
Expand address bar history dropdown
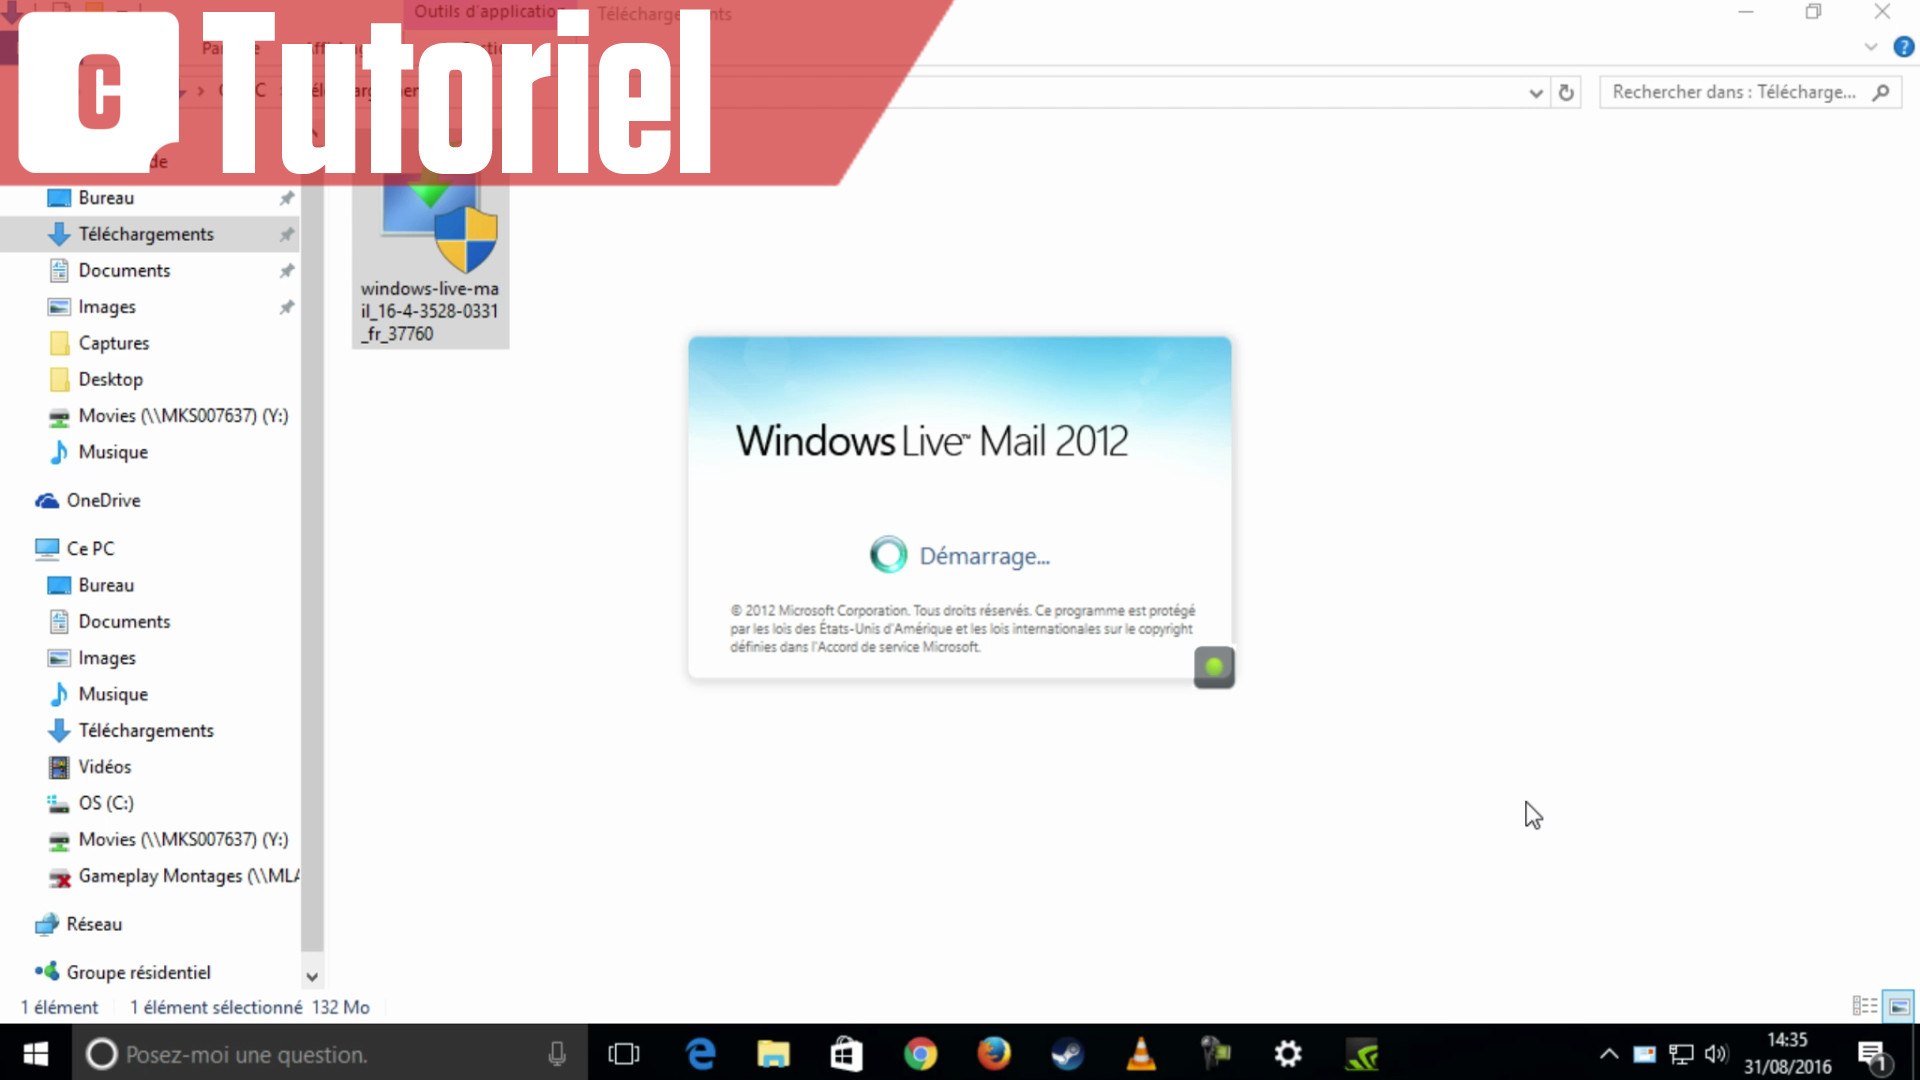pyautogui.click(x=1536, y=93)
